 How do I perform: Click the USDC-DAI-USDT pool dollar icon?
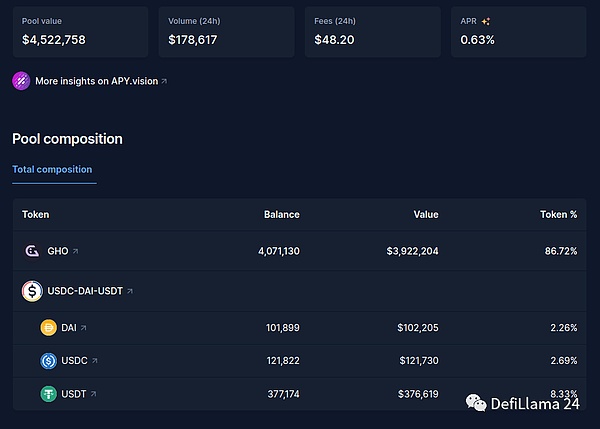click(x=32, y=291)
